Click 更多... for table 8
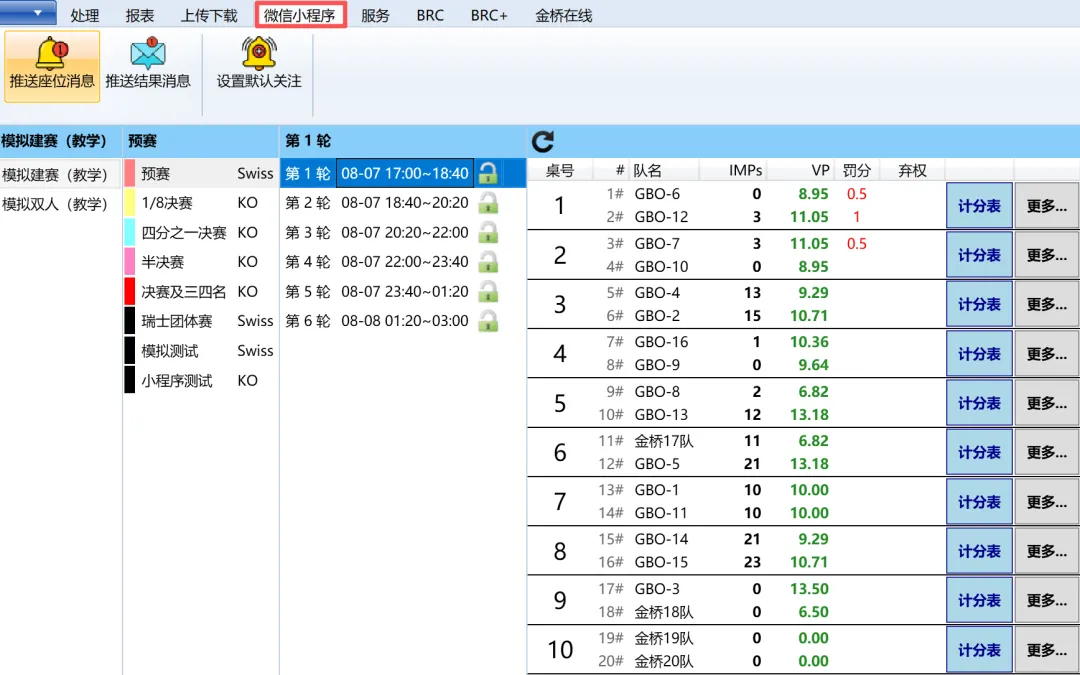Image resolution: width=1080 pixels, height=675 pixels. tap(1047, 551)
